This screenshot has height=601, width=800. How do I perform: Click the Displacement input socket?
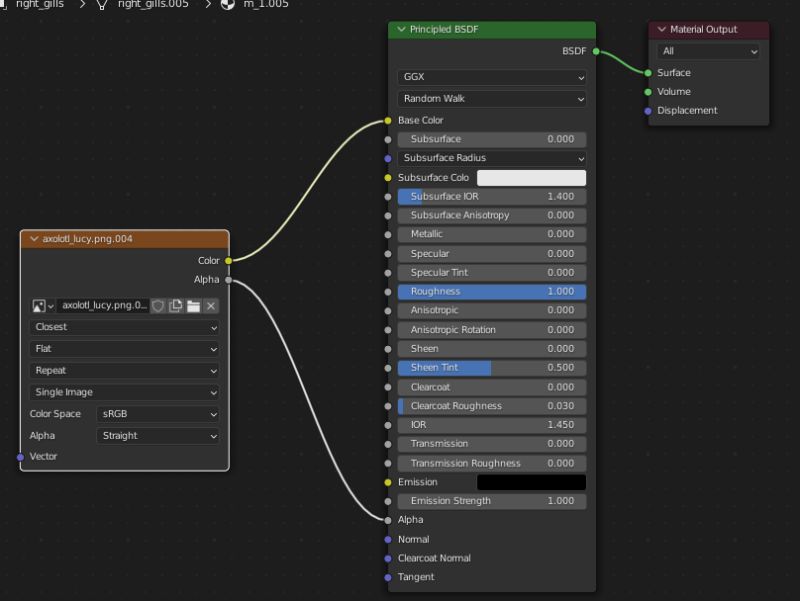click(x=648, y=111)
